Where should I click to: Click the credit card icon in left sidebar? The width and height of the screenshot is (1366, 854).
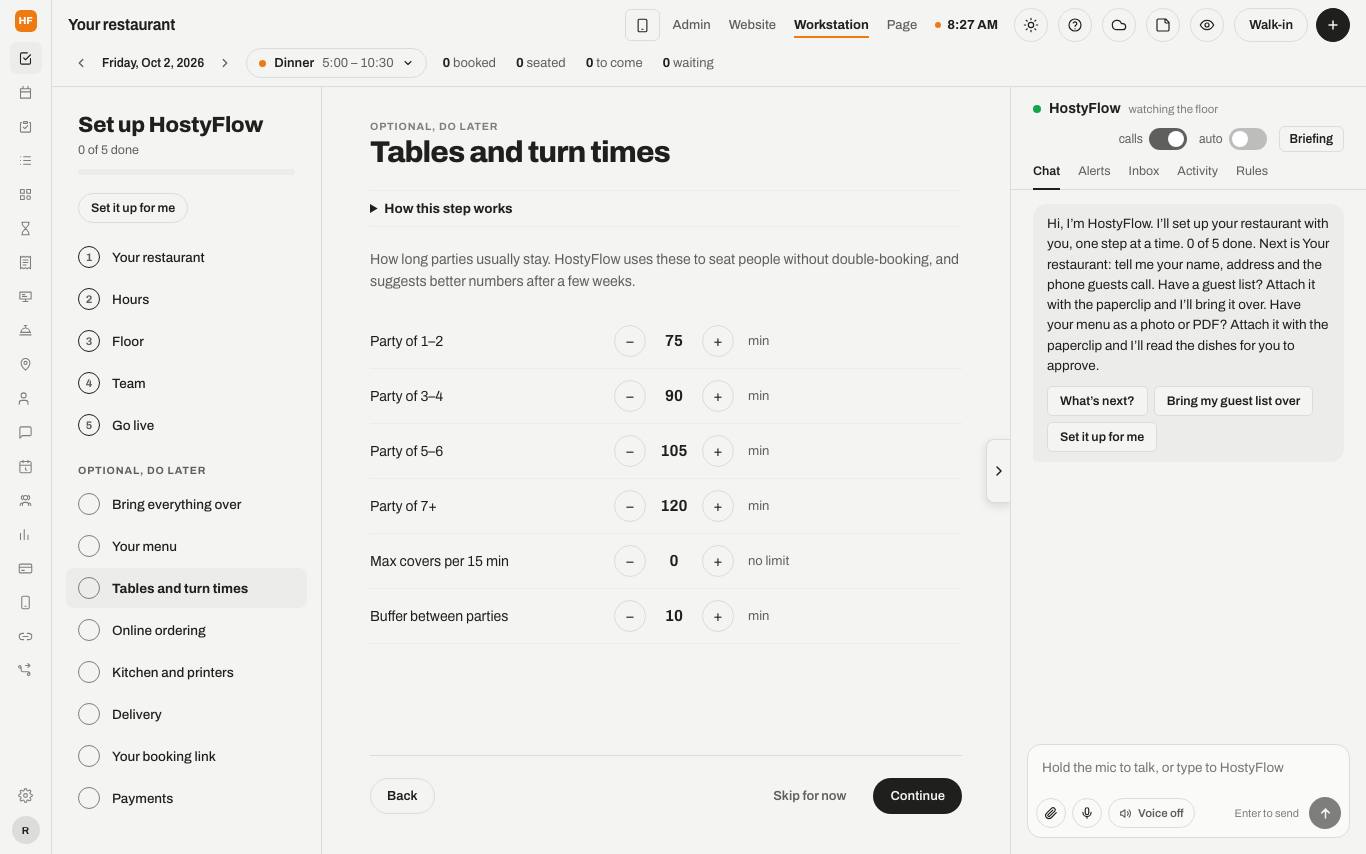pyautogui.click(x=25, y=569)
